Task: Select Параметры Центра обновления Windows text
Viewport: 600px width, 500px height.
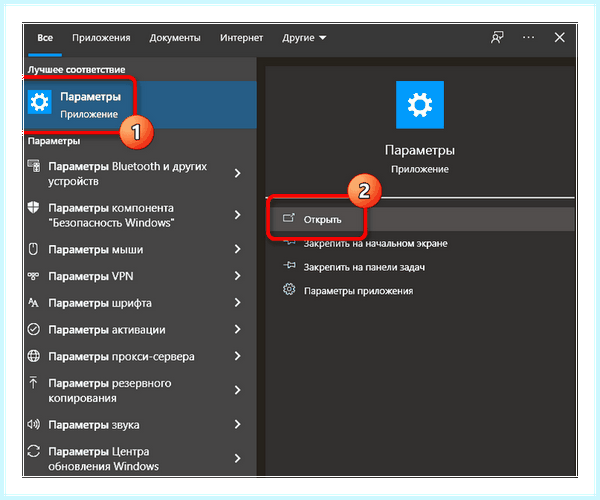Action: click(103, 459)
